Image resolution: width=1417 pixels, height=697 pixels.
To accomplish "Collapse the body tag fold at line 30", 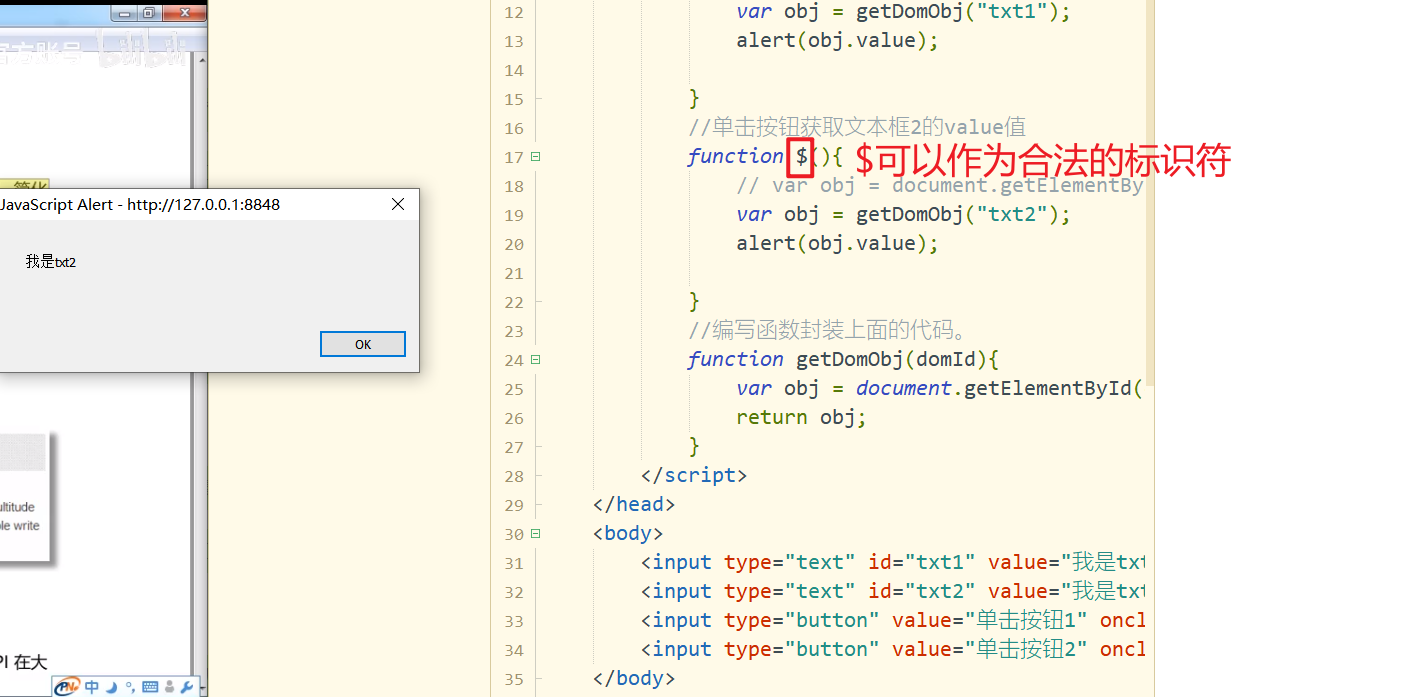I will pos(536,533).
